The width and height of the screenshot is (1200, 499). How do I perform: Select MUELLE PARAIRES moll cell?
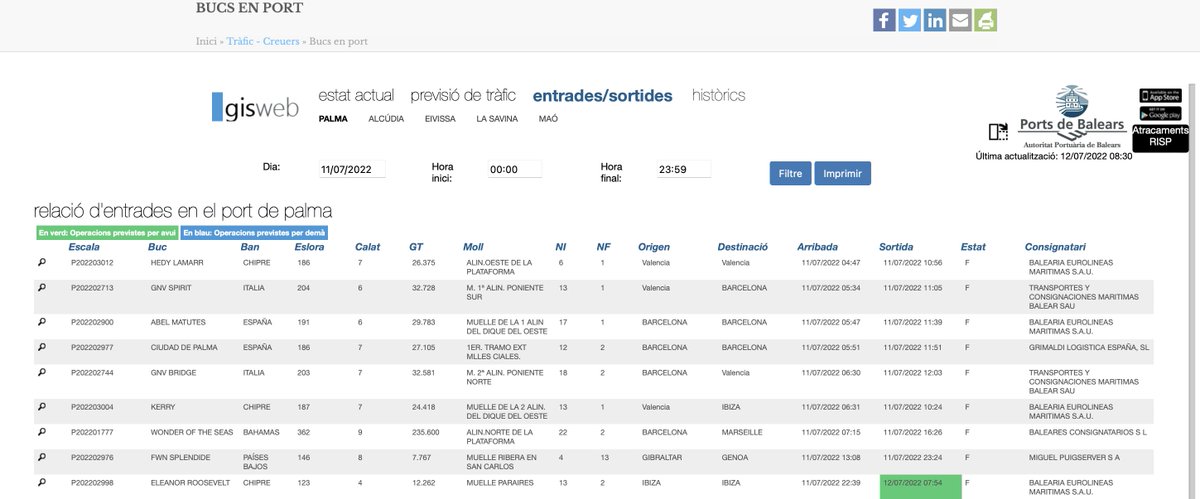pos(497,482)
